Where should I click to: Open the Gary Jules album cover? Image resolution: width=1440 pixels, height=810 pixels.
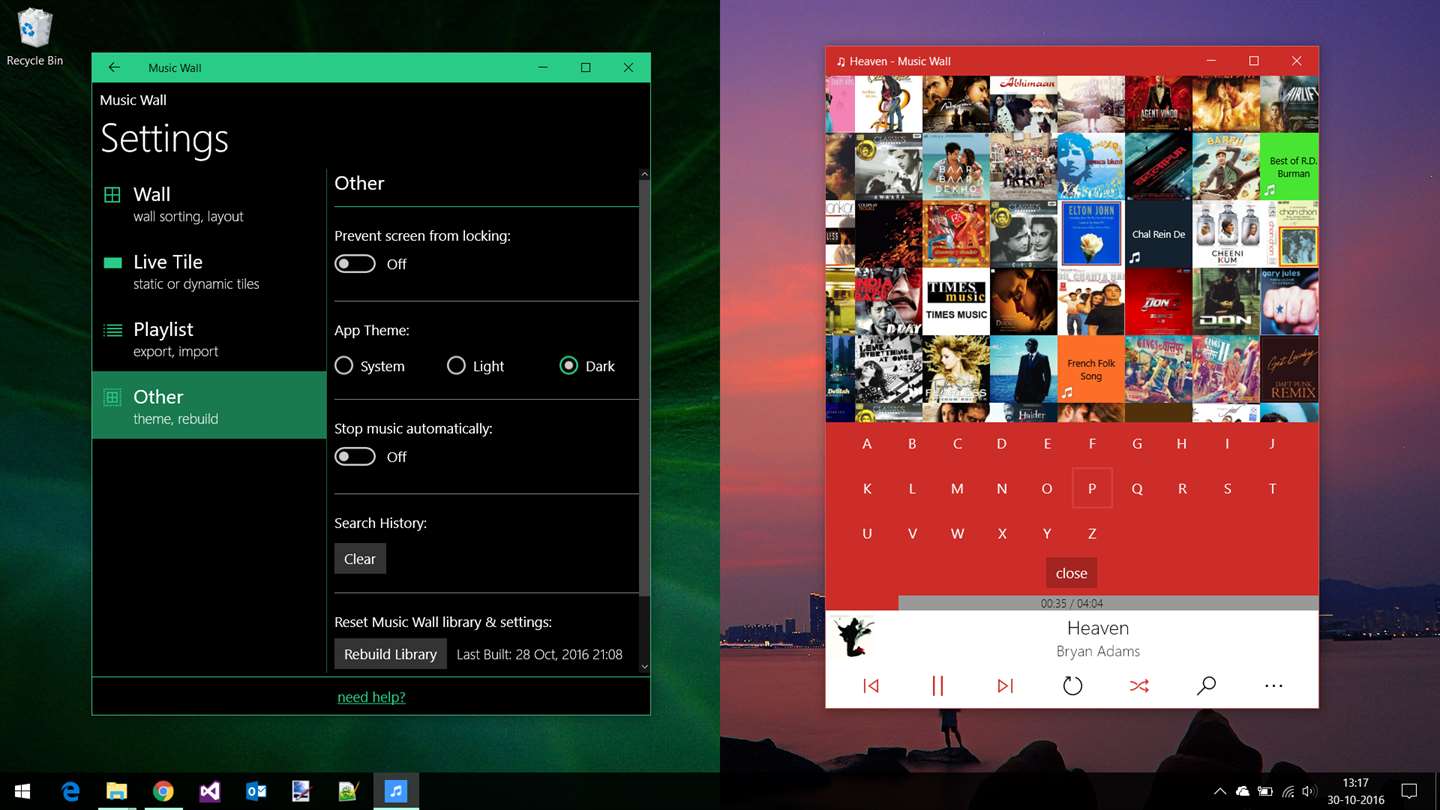(1289, 301)
